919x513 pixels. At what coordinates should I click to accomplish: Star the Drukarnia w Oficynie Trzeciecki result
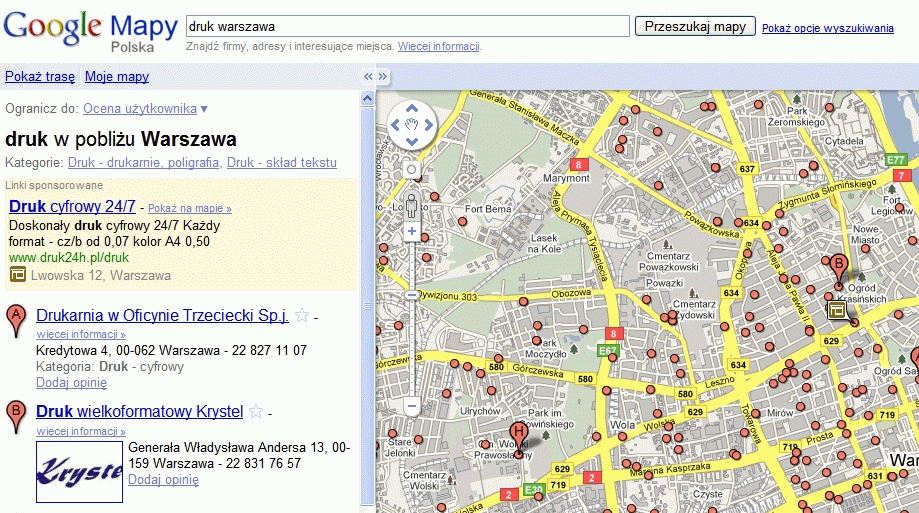click(302, 315)
